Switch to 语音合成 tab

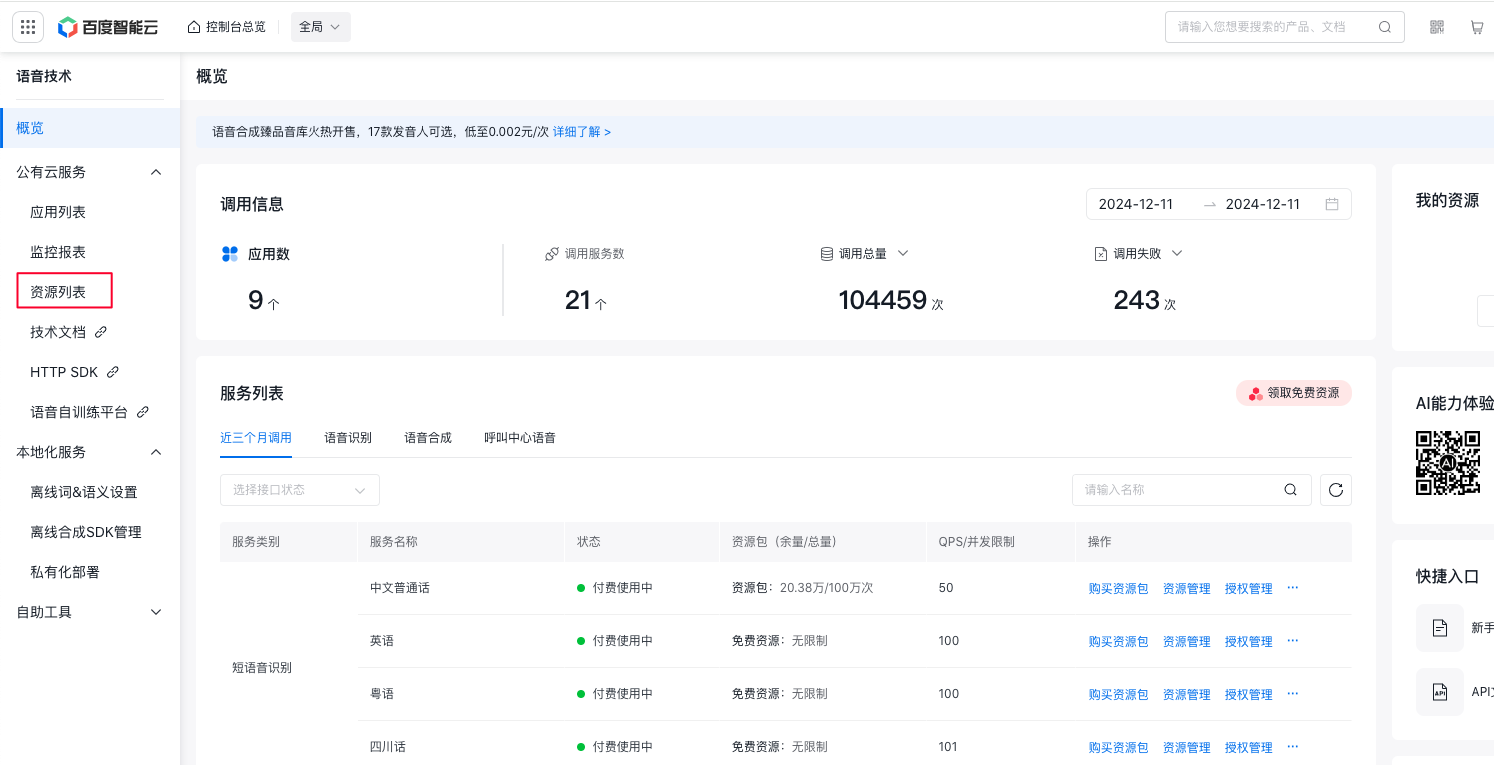click(x=428, y=437)
